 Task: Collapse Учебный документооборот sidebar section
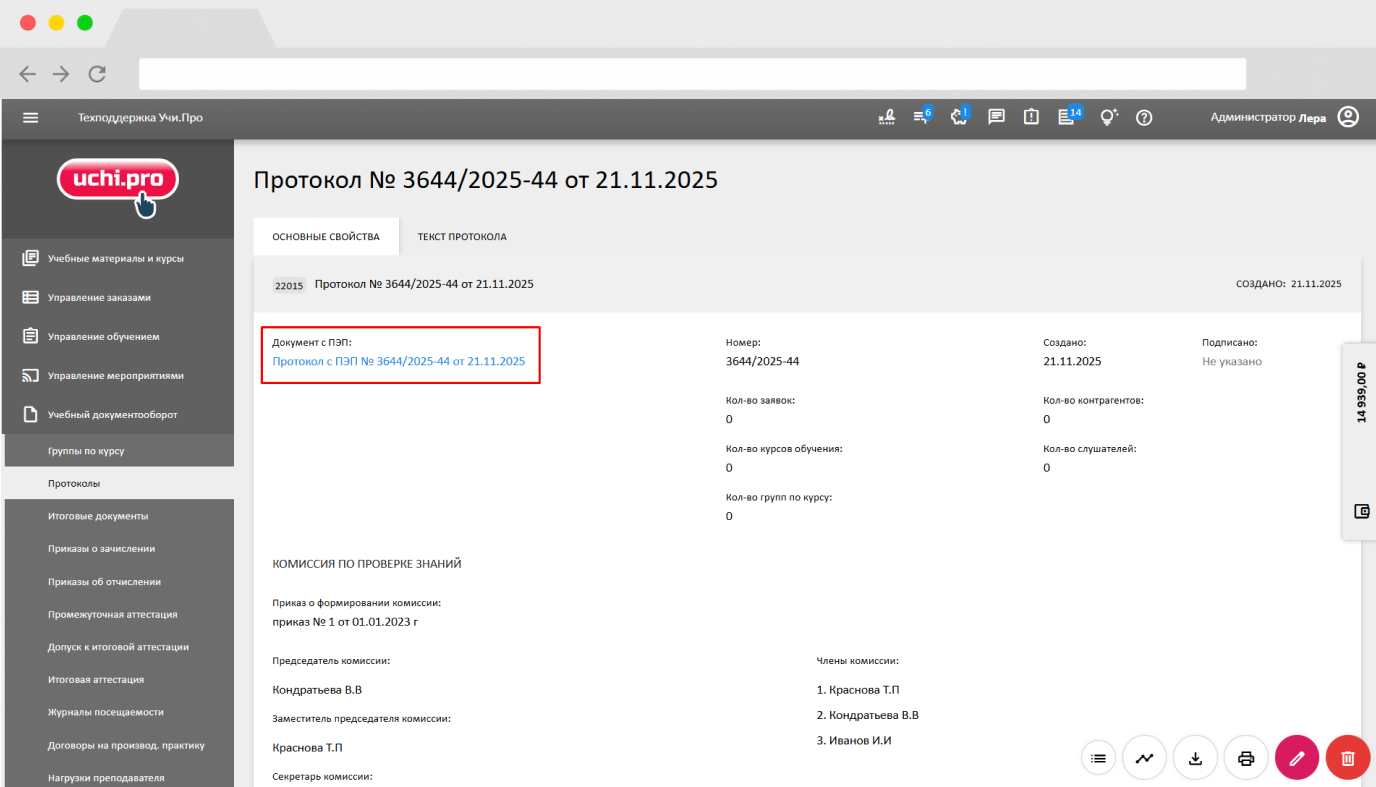tap(112, 415)
